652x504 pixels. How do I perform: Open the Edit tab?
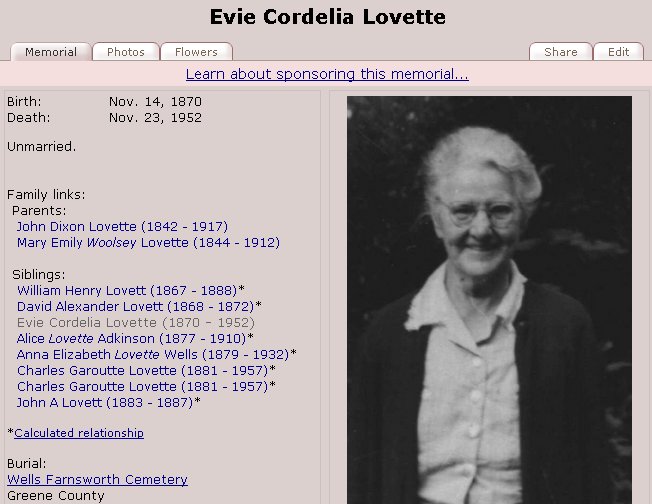pos(618,52)
